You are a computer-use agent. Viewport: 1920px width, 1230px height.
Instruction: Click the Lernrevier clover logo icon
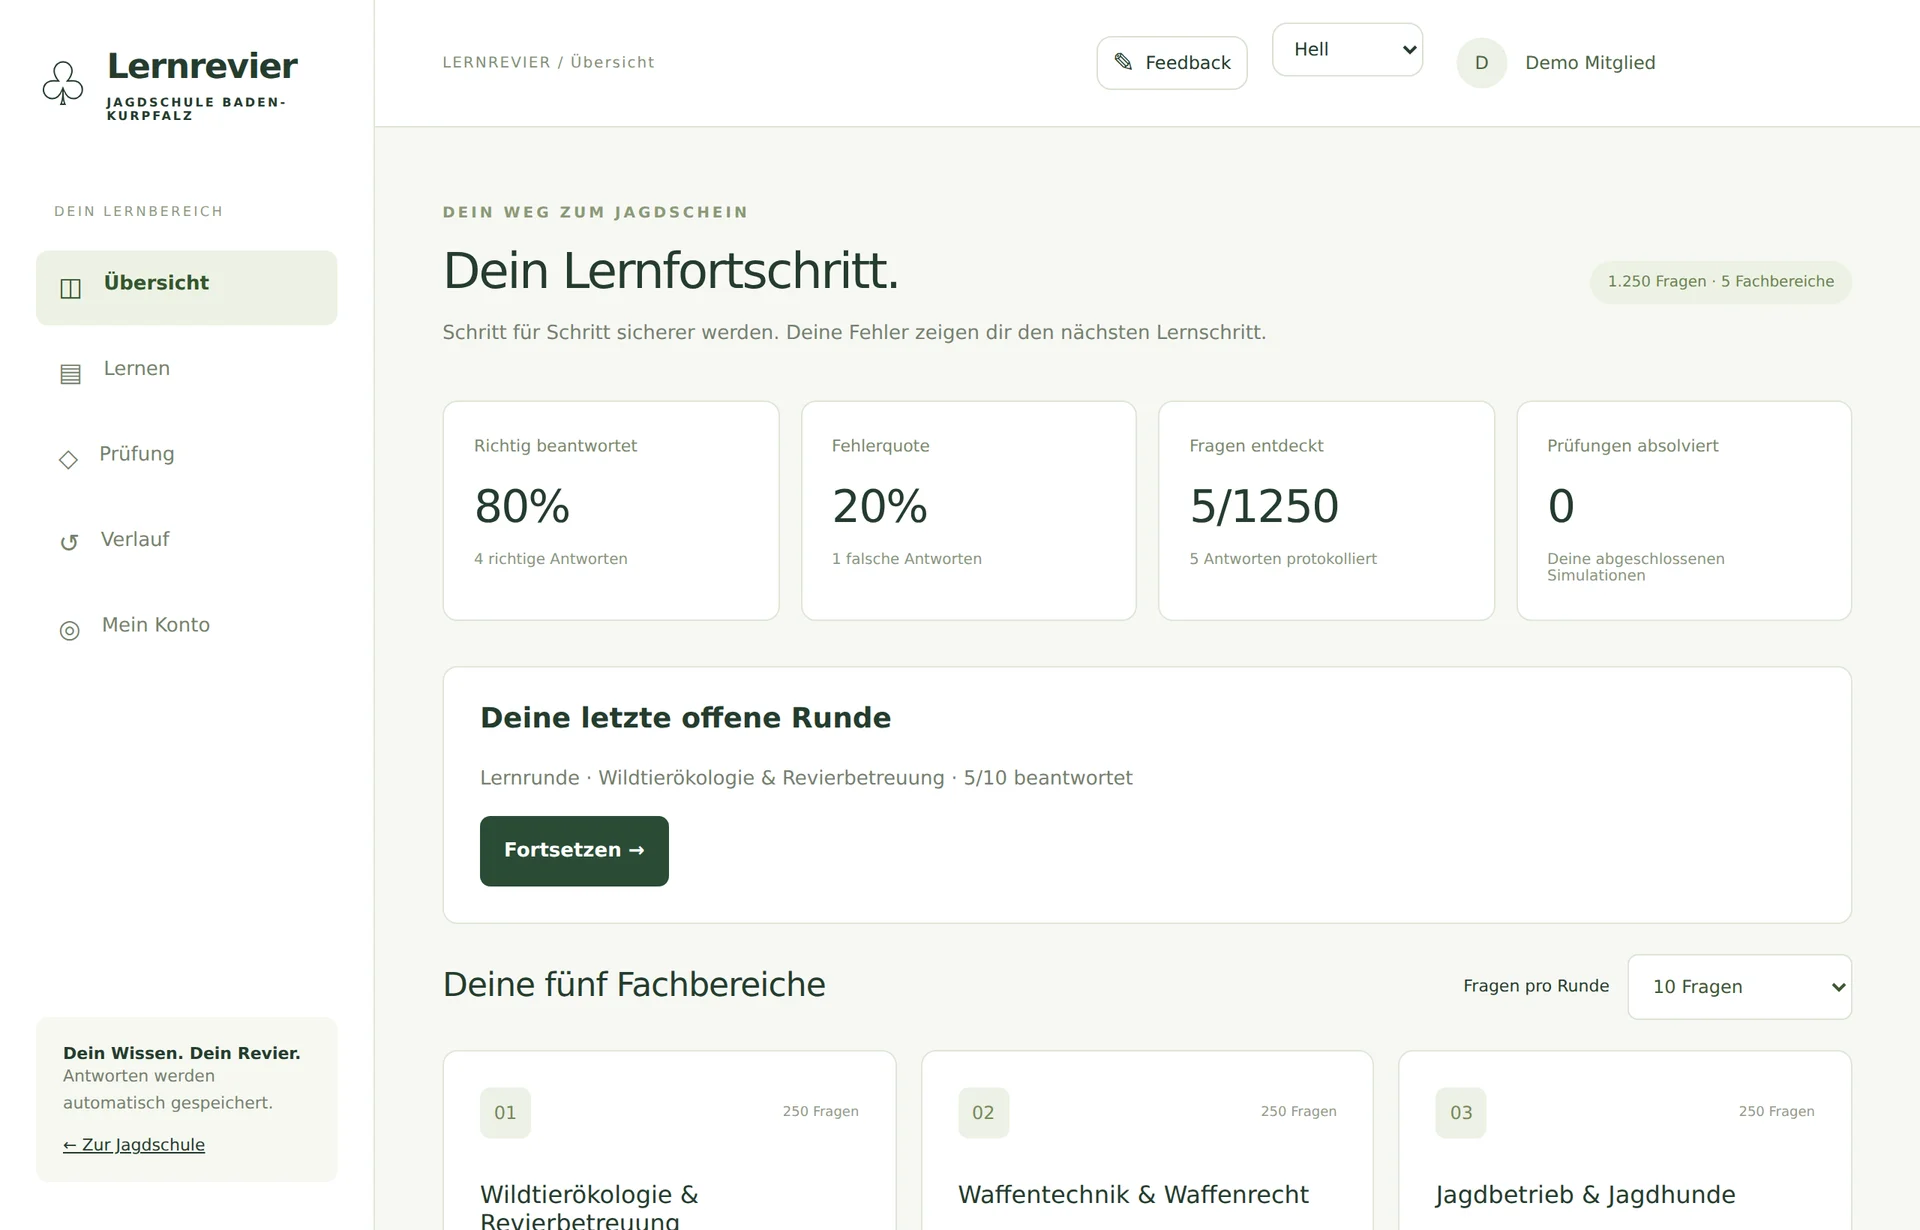(x=63, y=82)
